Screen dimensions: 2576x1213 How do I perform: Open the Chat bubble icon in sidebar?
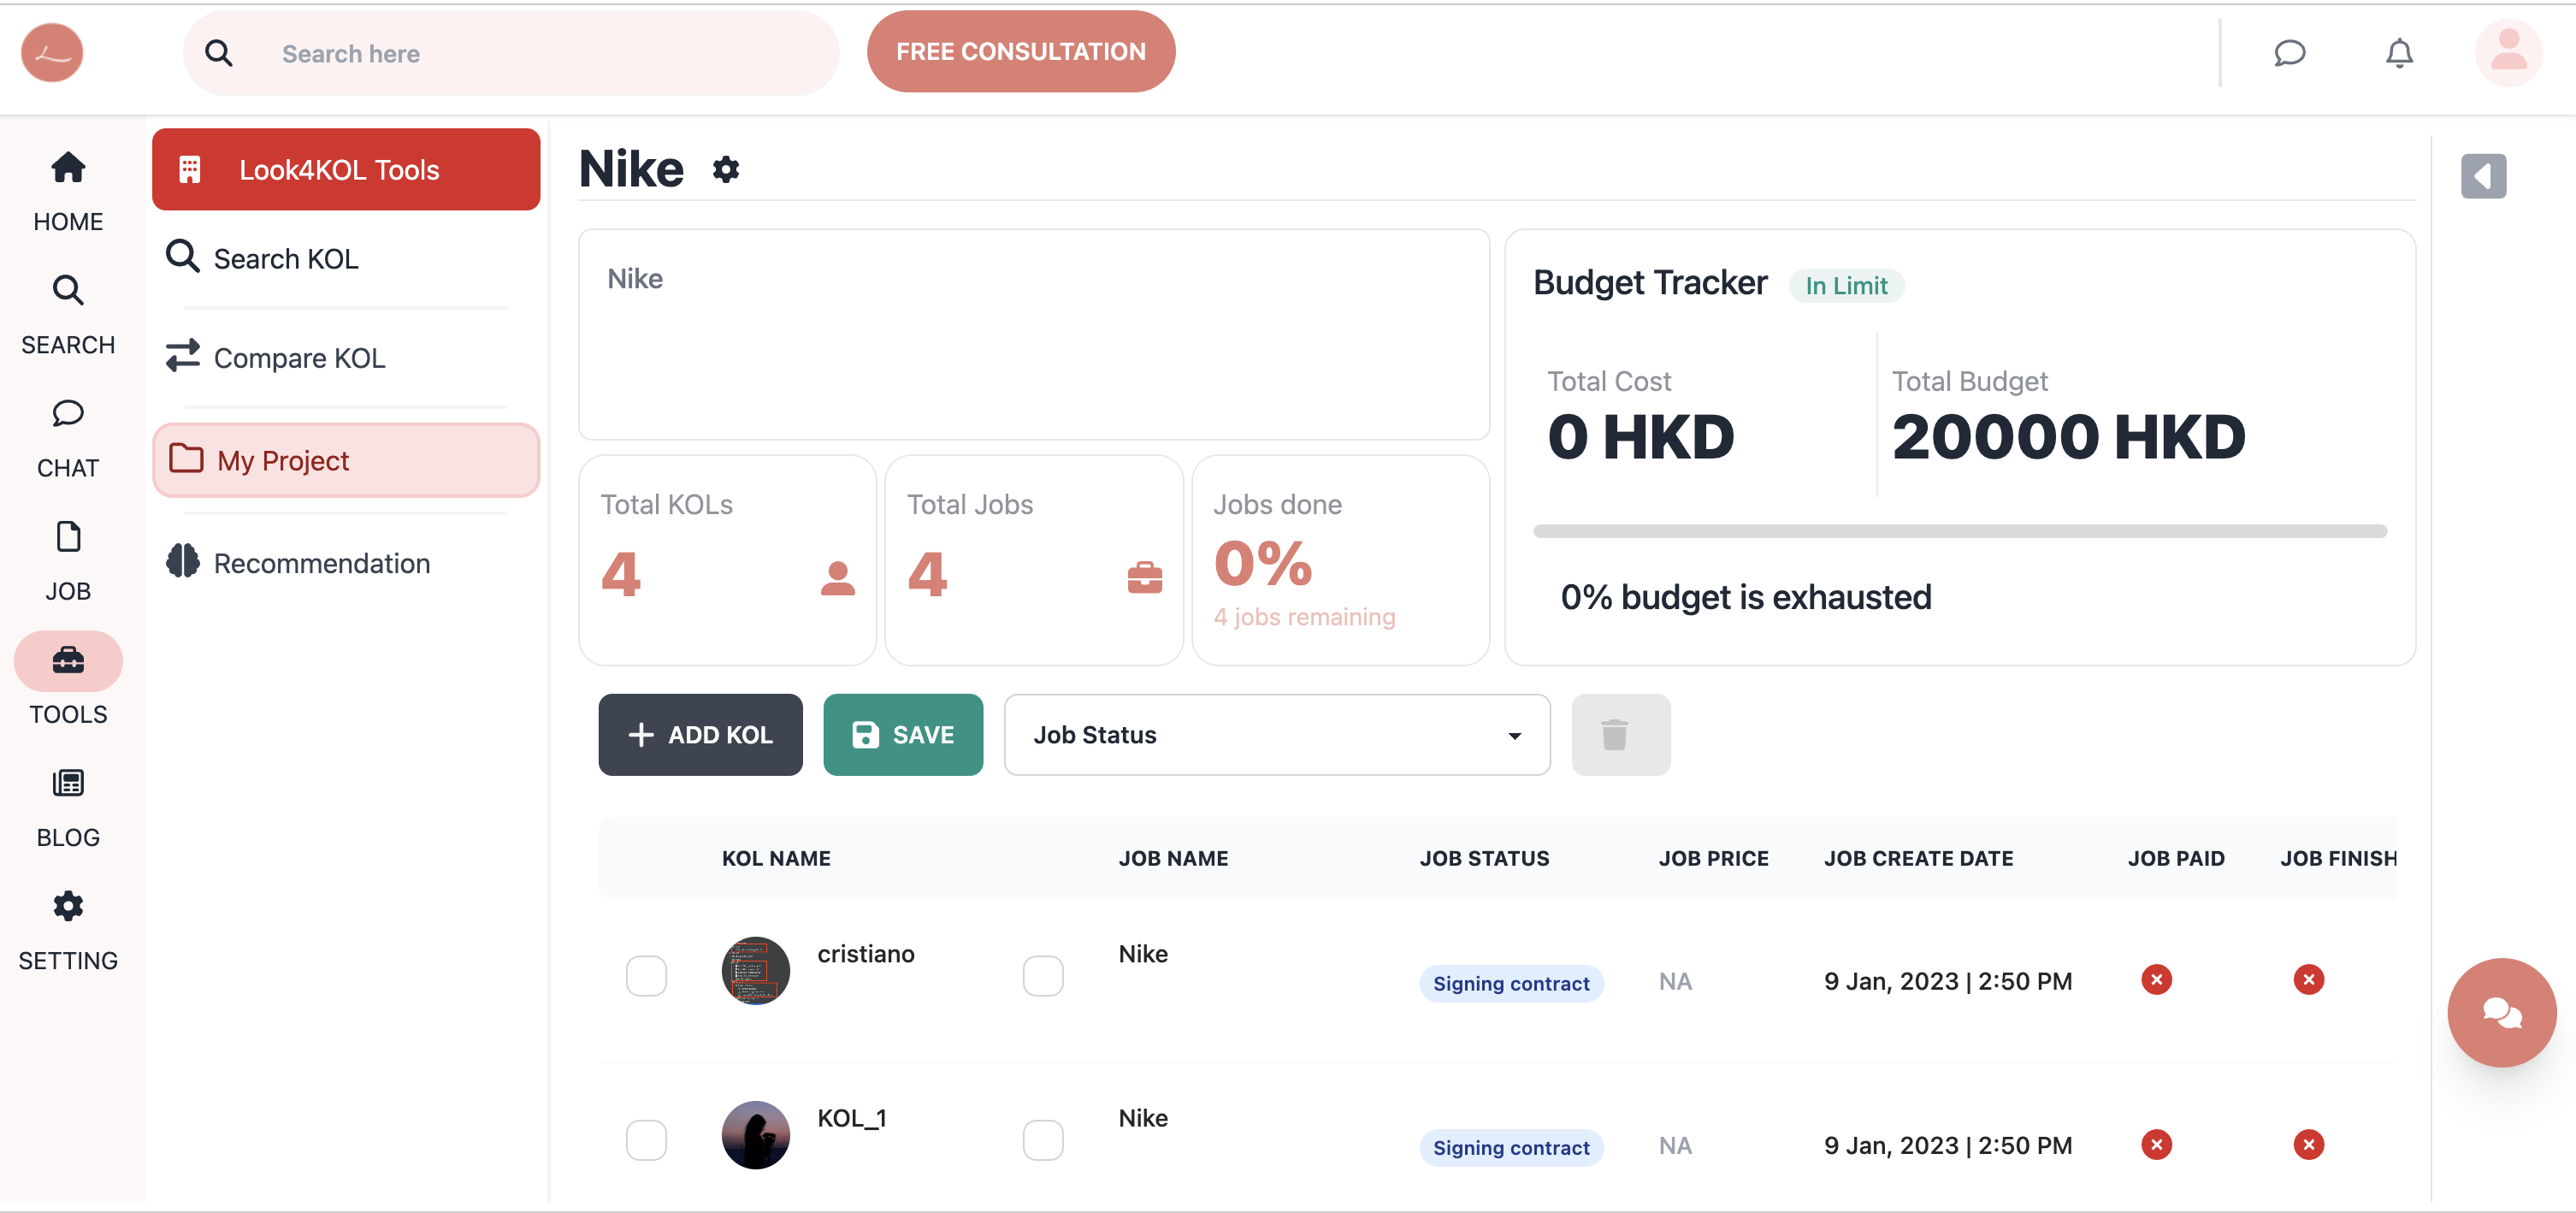pos(67,414)
